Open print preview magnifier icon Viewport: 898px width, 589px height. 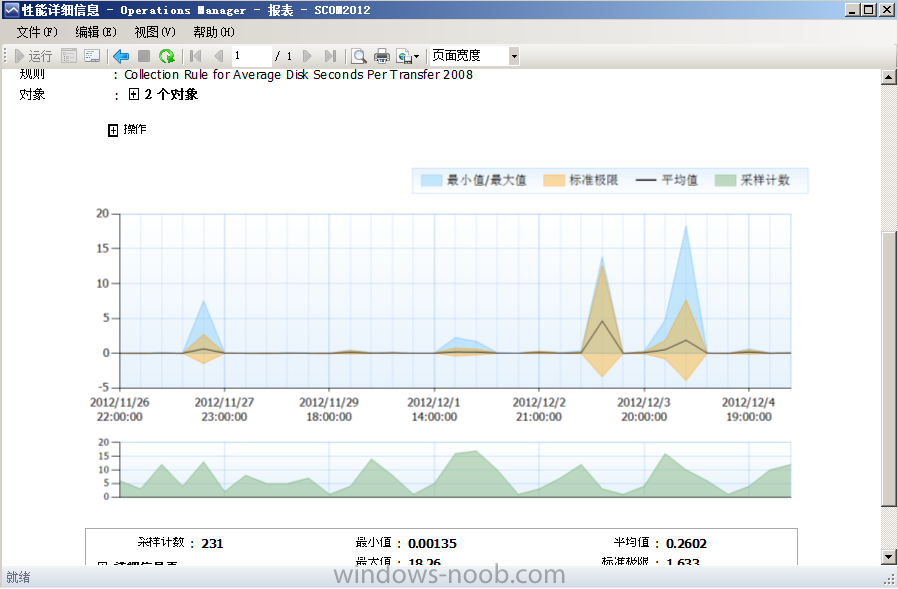(359, 56)
